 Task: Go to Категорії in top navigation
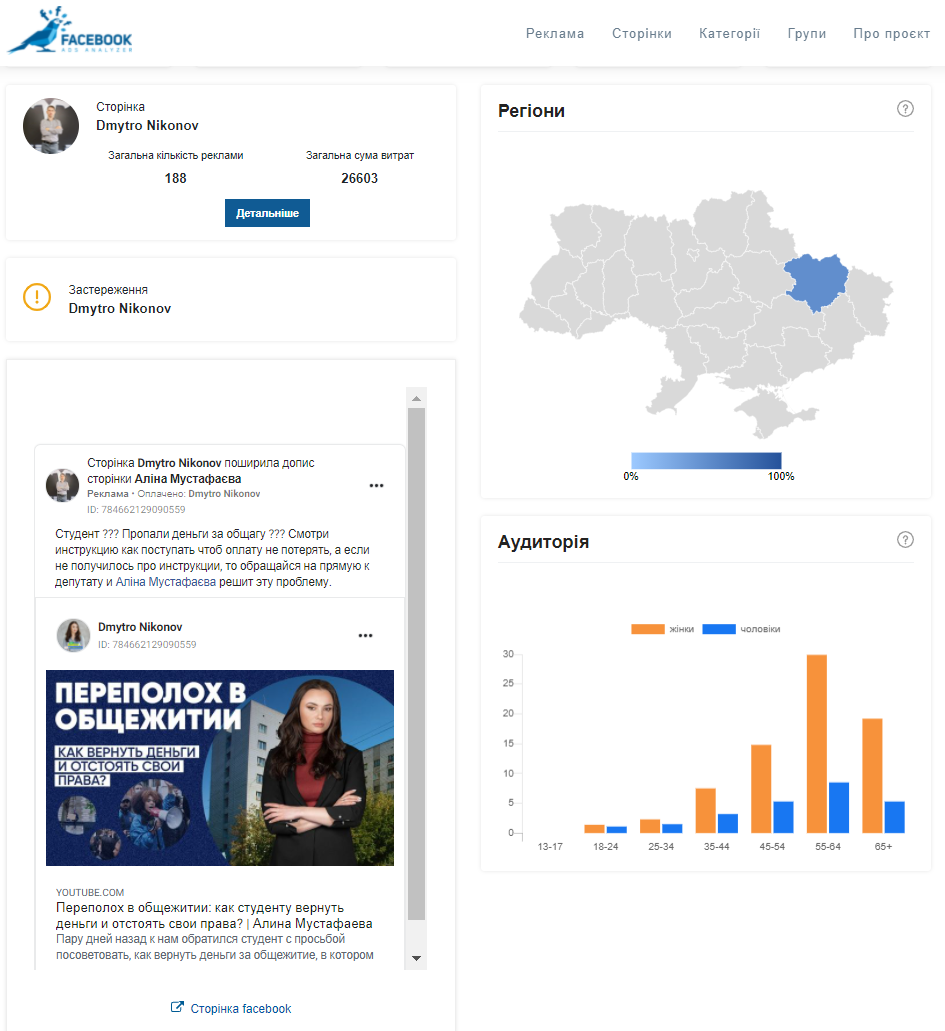pos(729,33)
